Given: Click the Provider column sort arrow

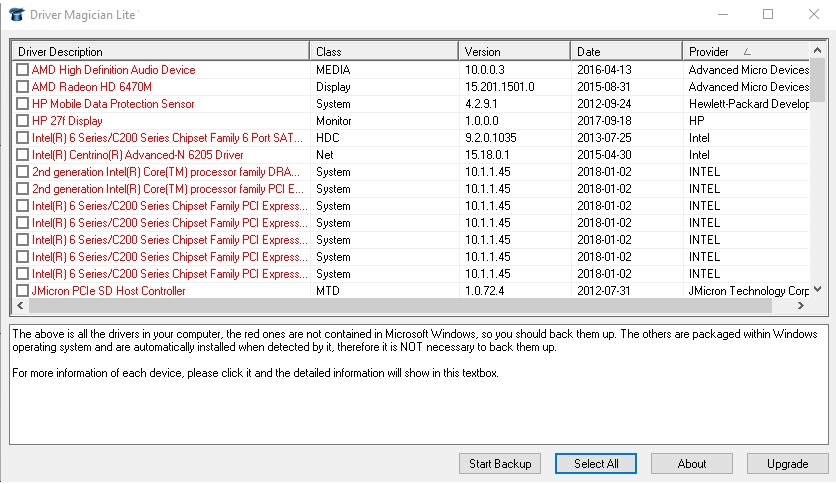Looking at the screenshot, I should tap(748, 51).
